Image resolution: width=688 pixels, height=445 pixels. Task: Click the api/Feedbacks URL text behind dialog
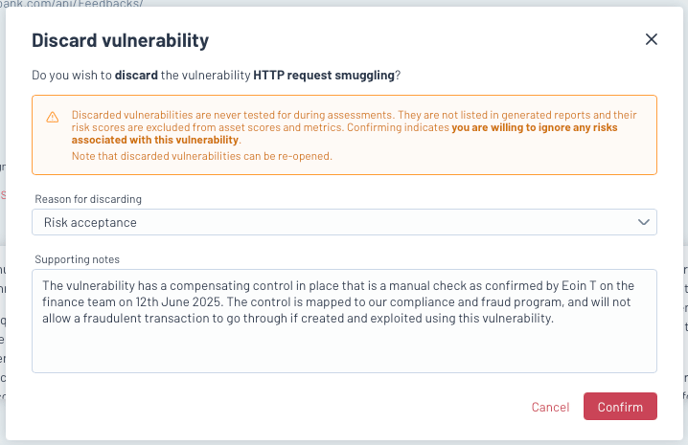tap(72, 4)
